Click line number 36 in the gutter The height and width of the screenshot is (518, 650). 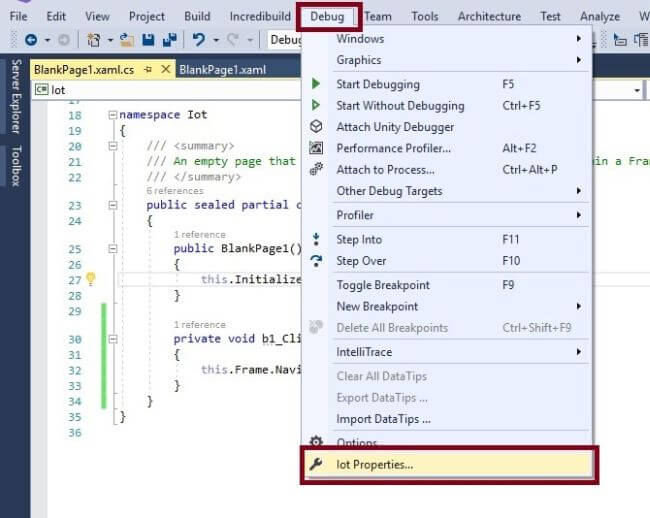coord(75,433)
